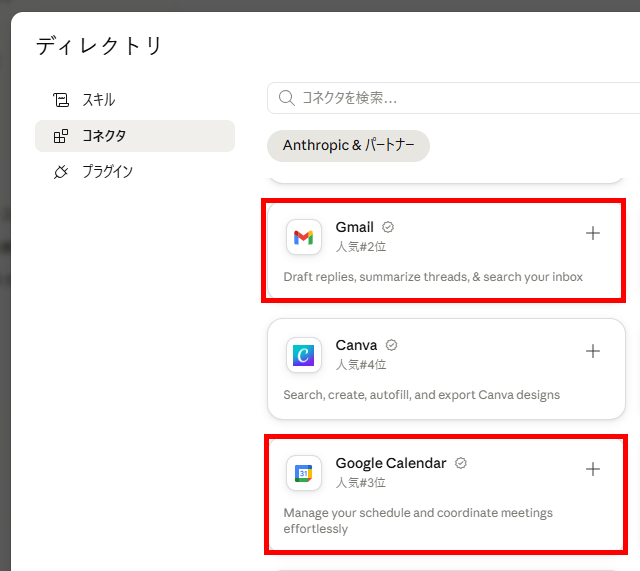Click the スキル scroll icon
640x571 pixels.
click(61, 100)
